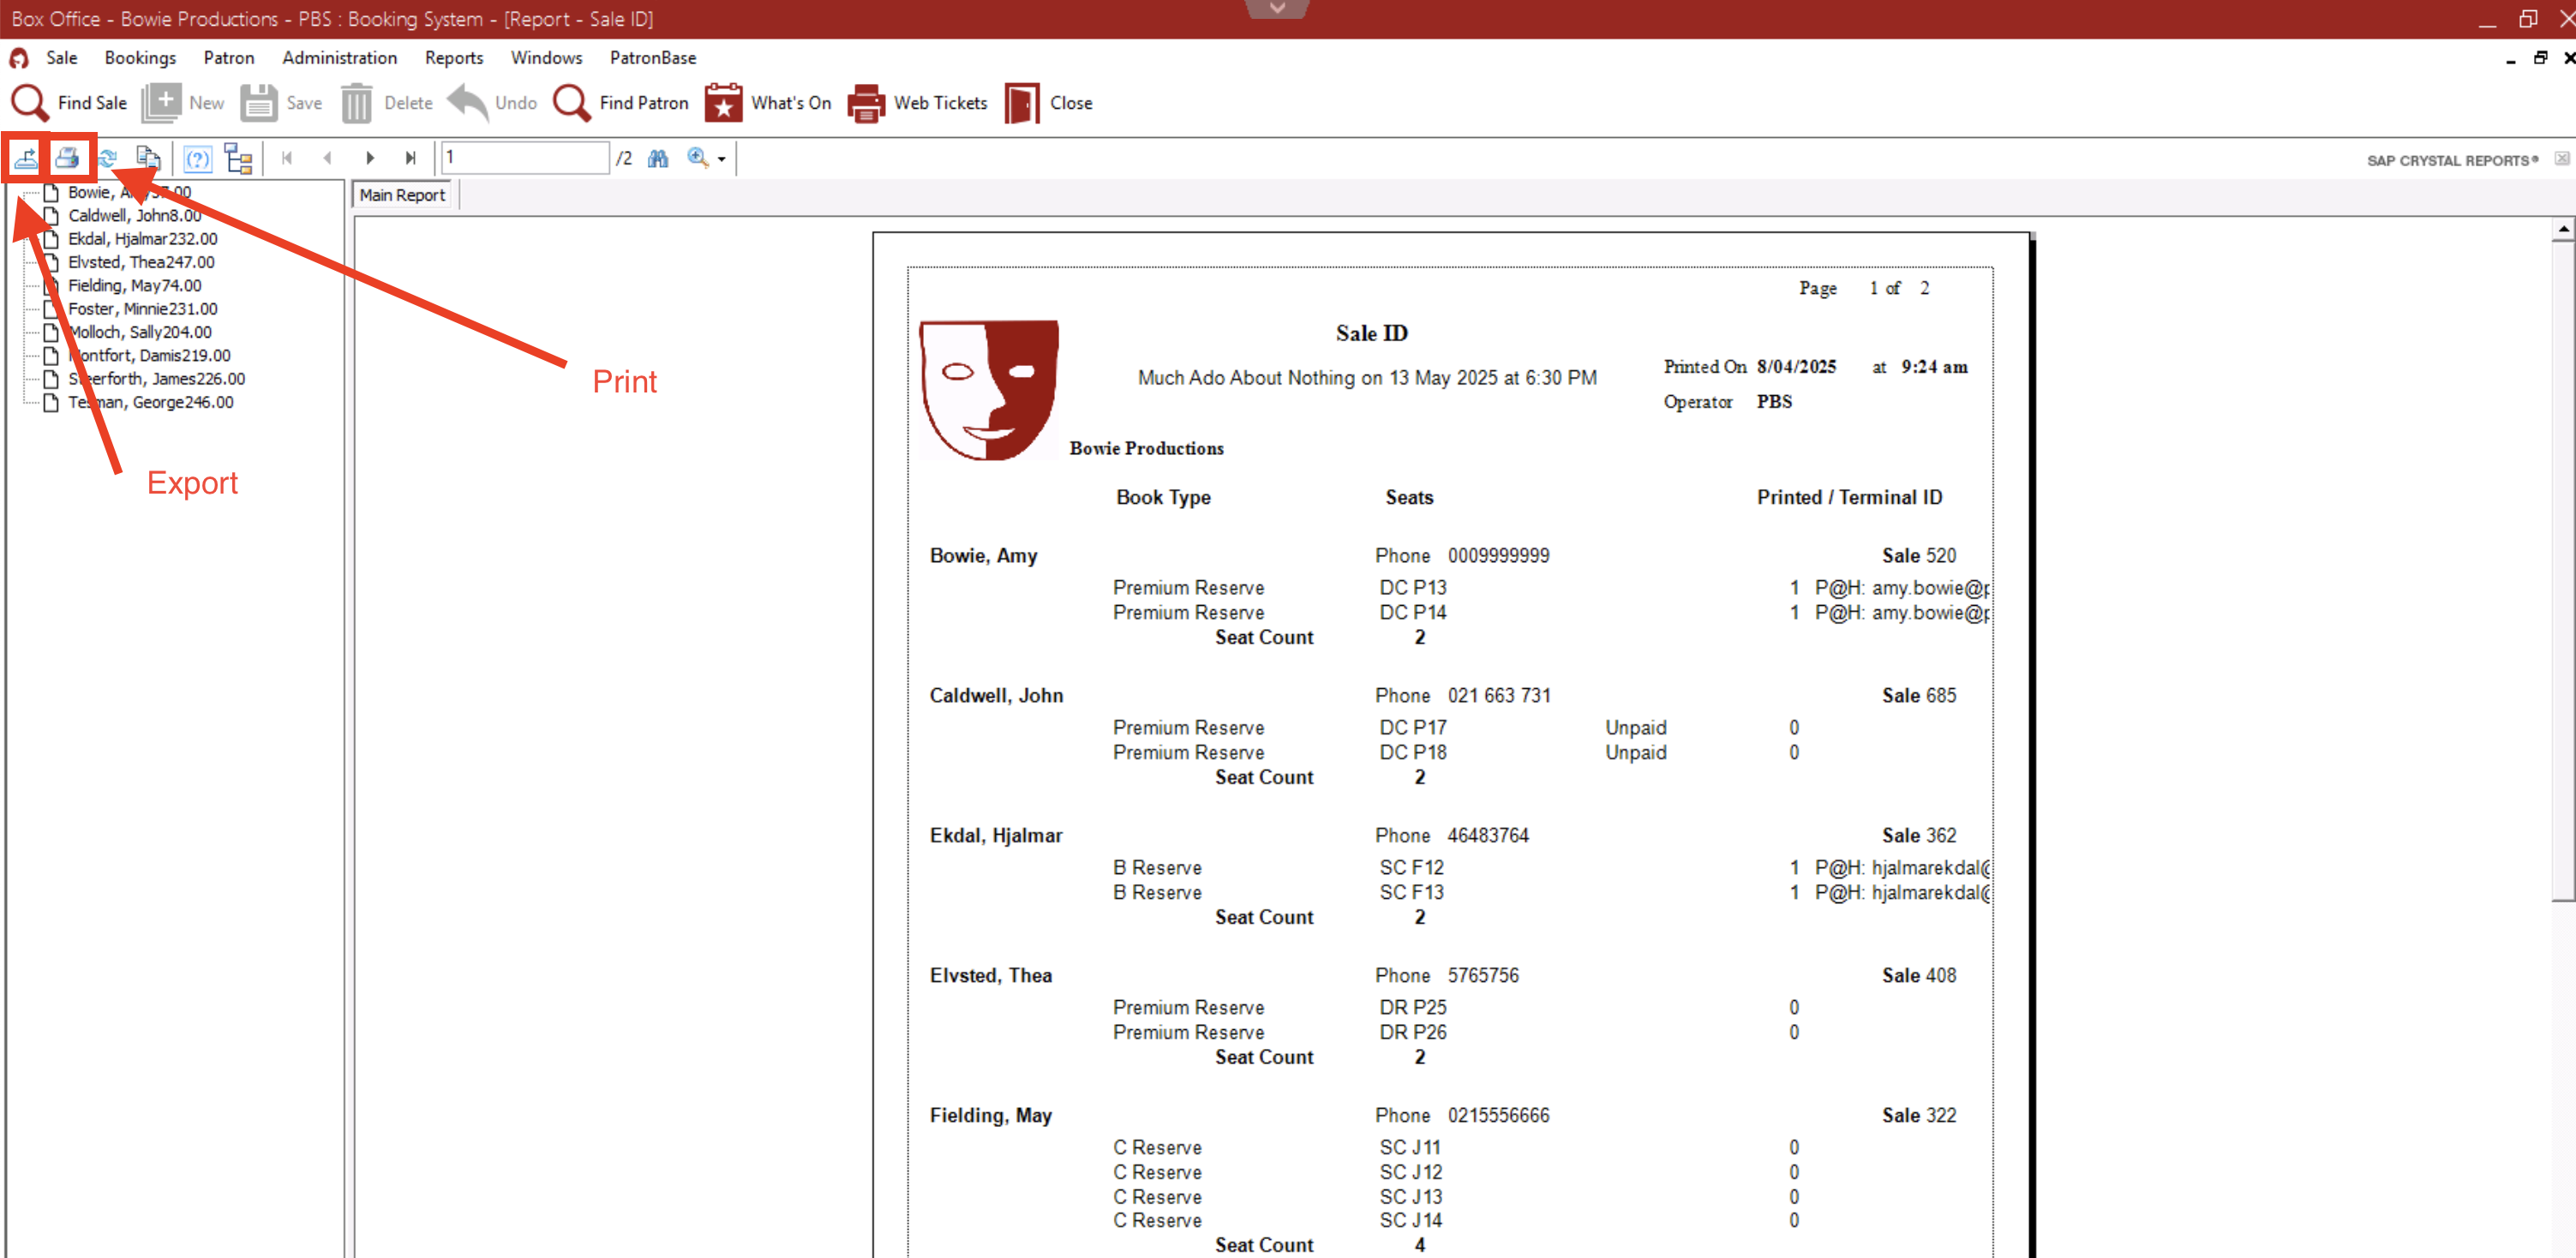
Task: Click Find Sale toolbar button
Action: click(x=70, y=103)
